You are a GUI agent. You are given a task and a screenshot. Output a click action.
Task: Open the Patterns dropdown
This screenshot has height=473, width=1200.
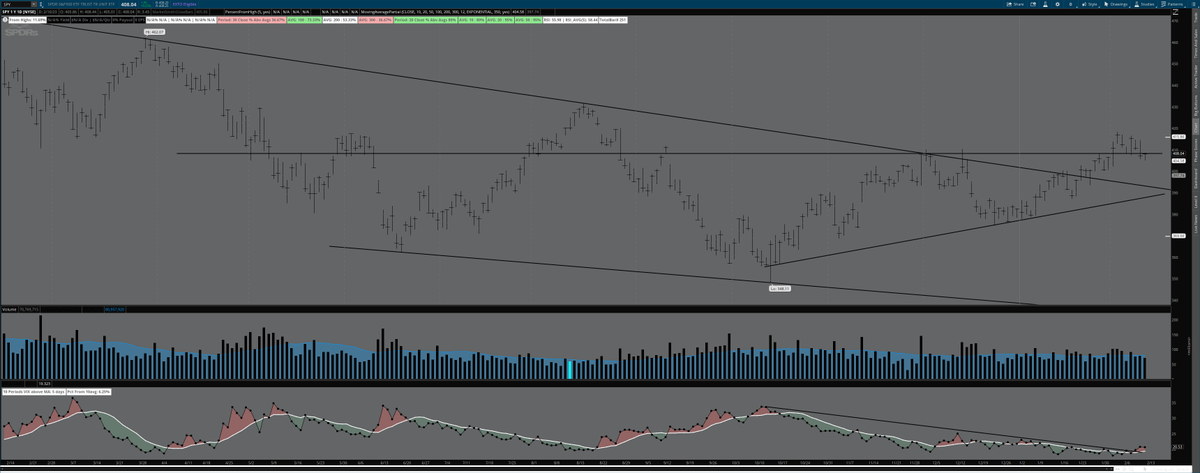pos(1172,4)
